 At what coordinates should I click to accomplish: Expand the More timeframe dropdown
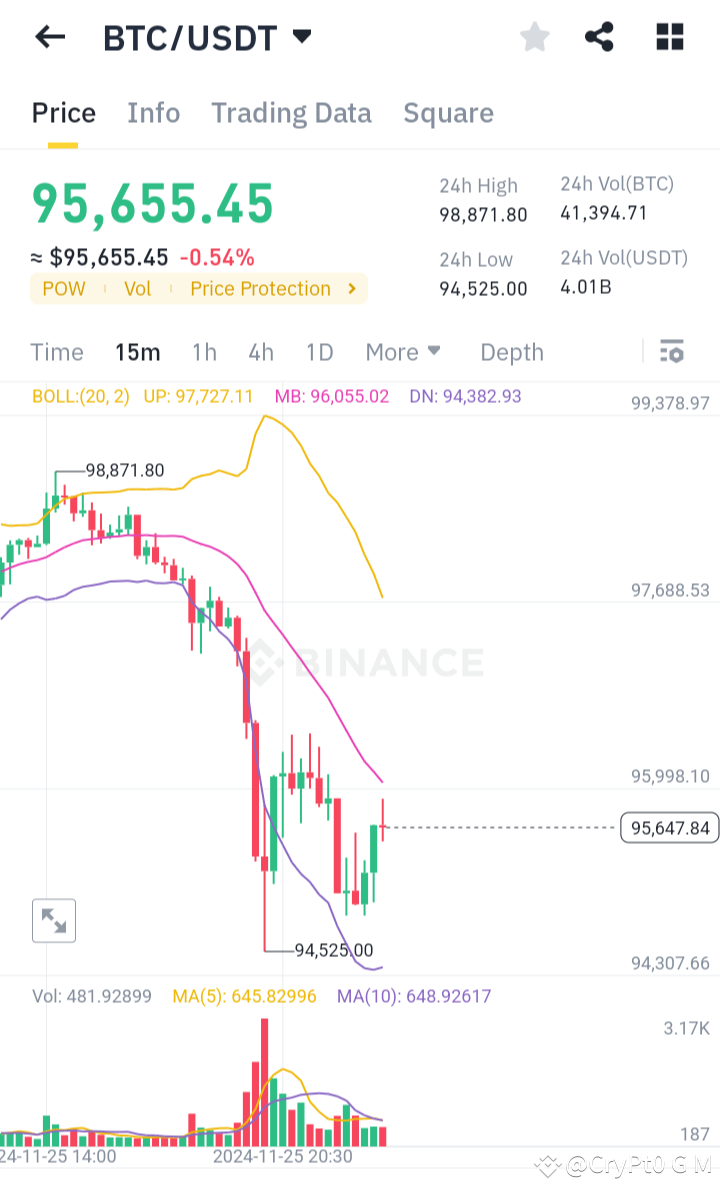[x=403, y=352]
